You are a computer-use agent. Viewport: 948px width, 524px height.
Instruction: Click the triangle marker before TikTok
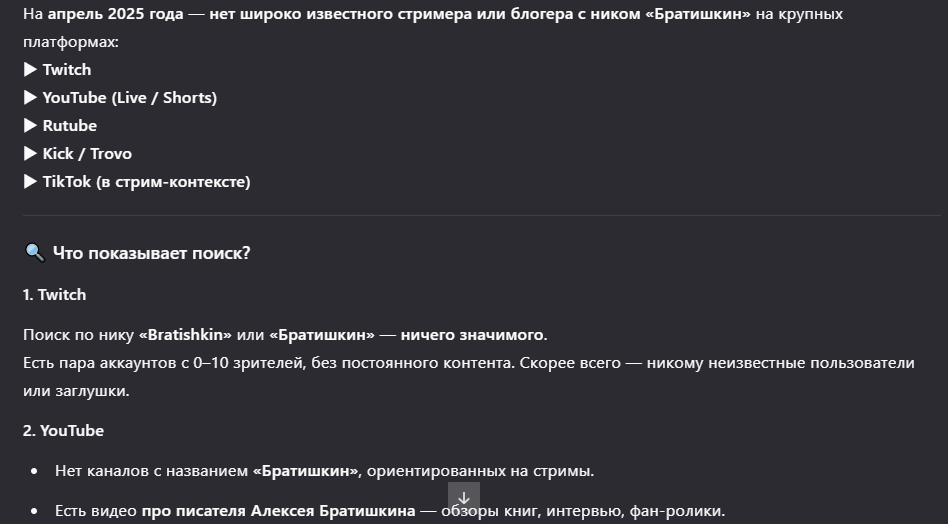pos(30,182)
